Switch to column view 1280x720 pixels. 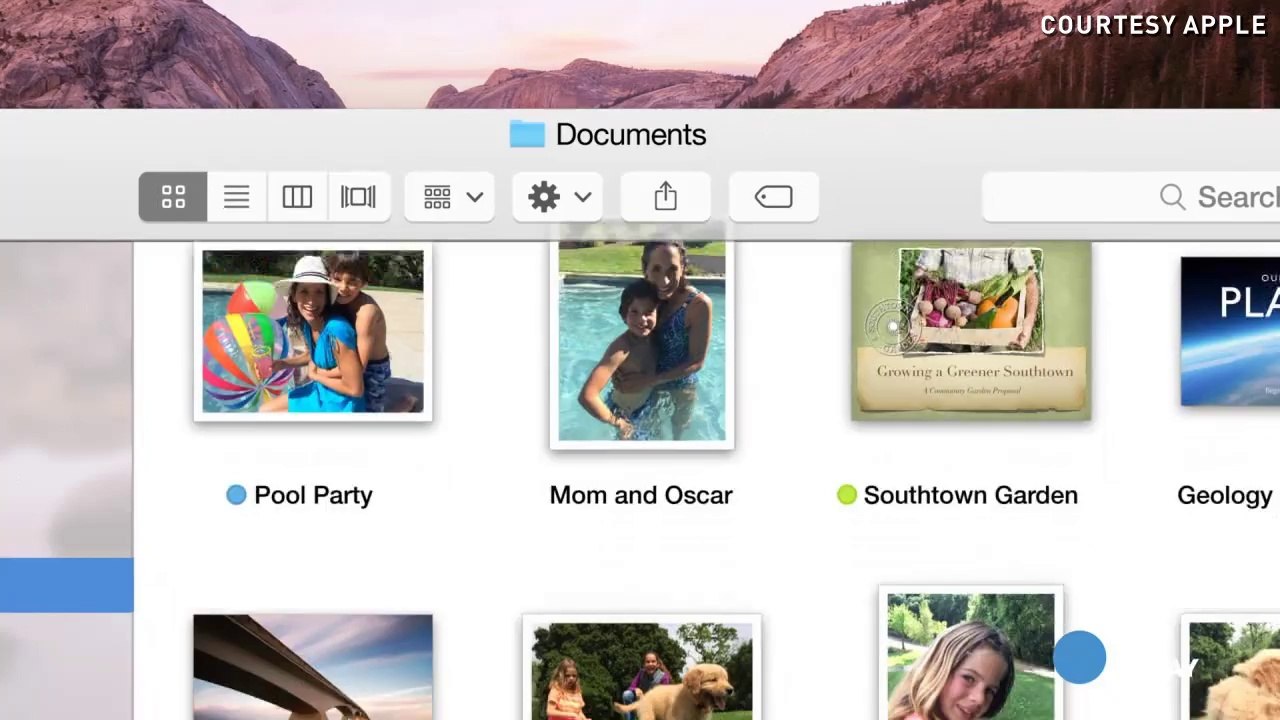[x=297, y=197]
